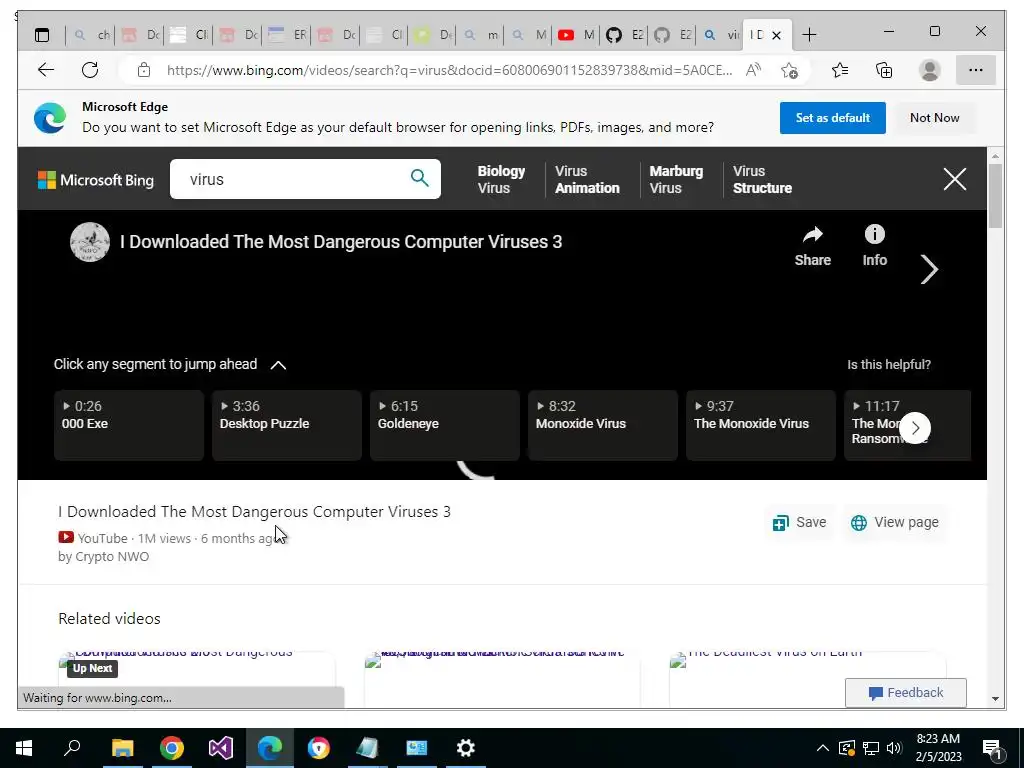Jump to 3:36 Desktop Puzzle segment
The width and height of the screenshot is (1024, 768).
coord(287,425)
